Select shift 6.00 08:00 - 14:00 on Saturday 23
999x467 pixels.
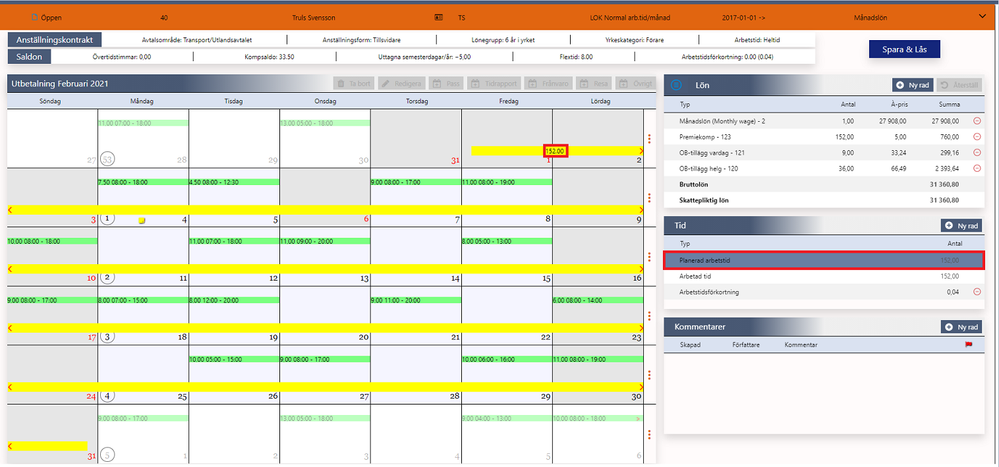pyautogui.click(x=598, y=300)
